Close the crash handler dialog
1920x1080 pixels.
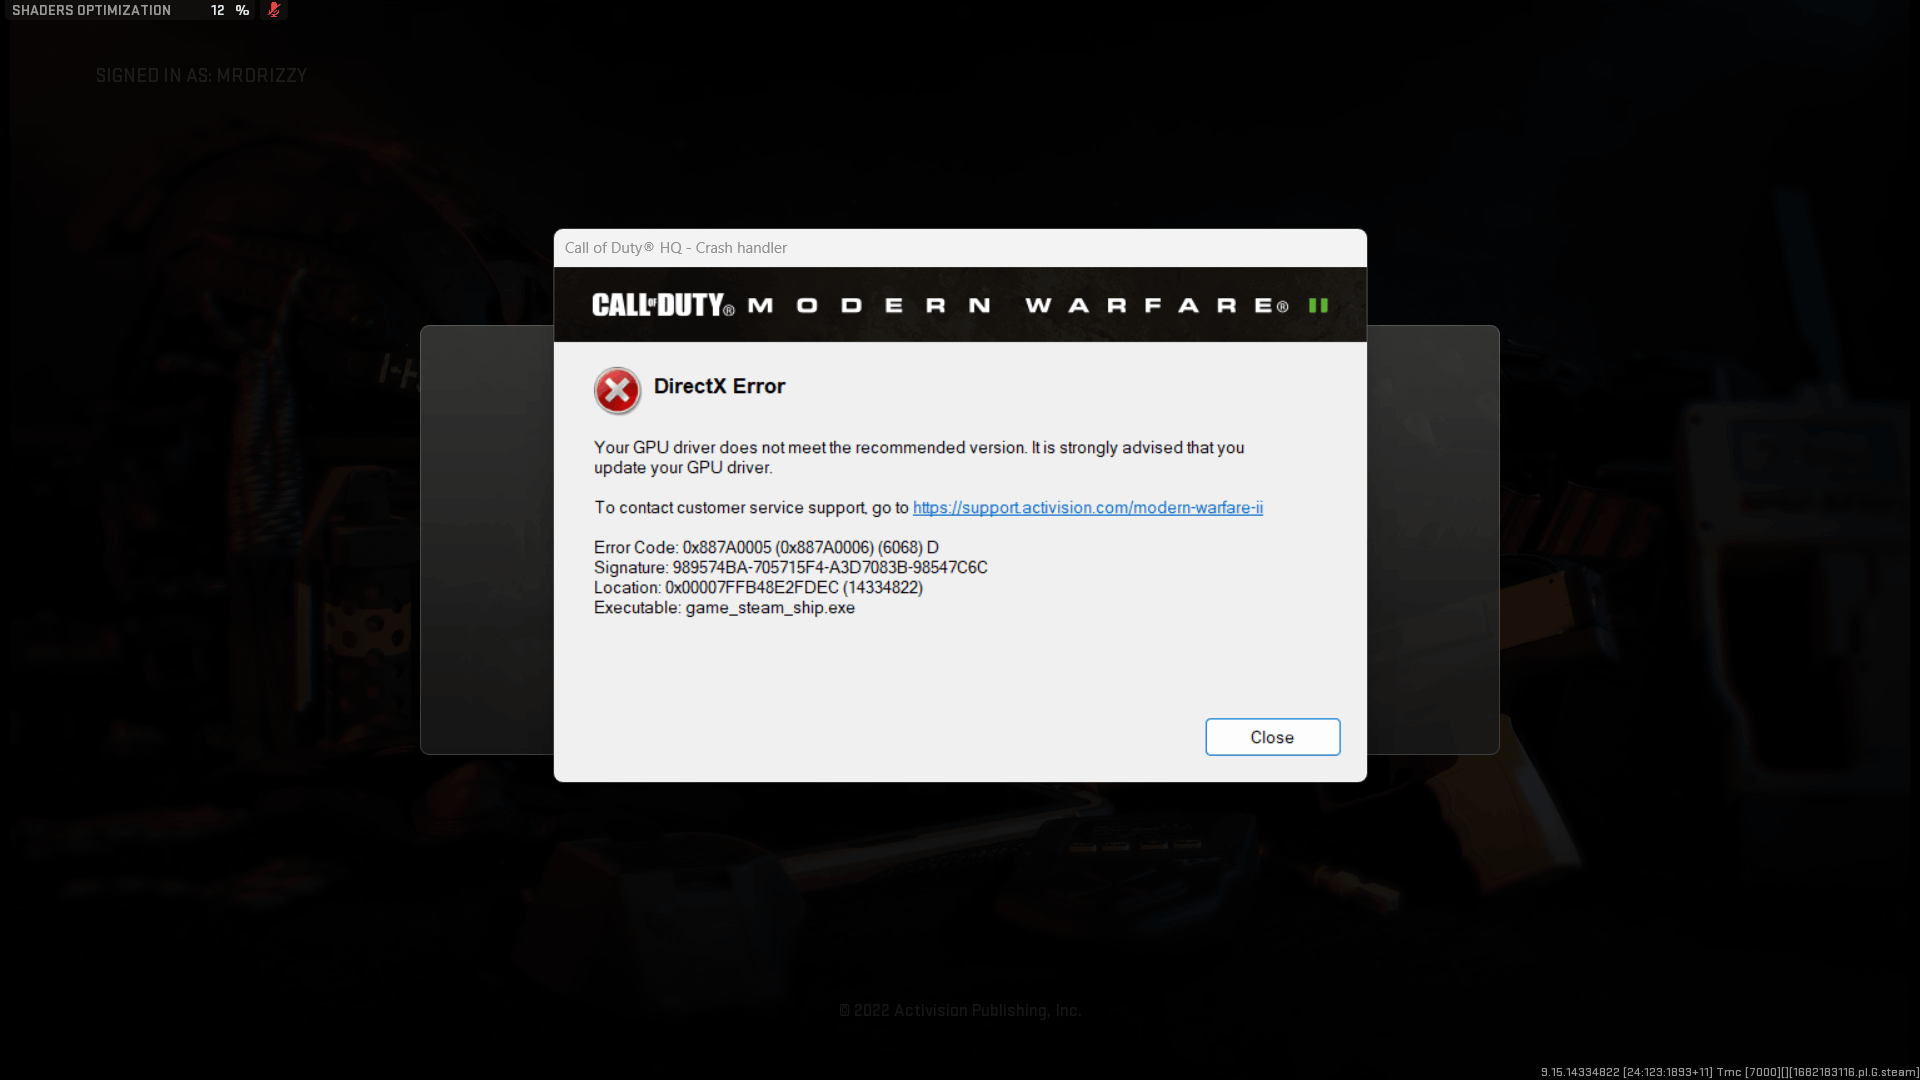tap(1272, 737)
